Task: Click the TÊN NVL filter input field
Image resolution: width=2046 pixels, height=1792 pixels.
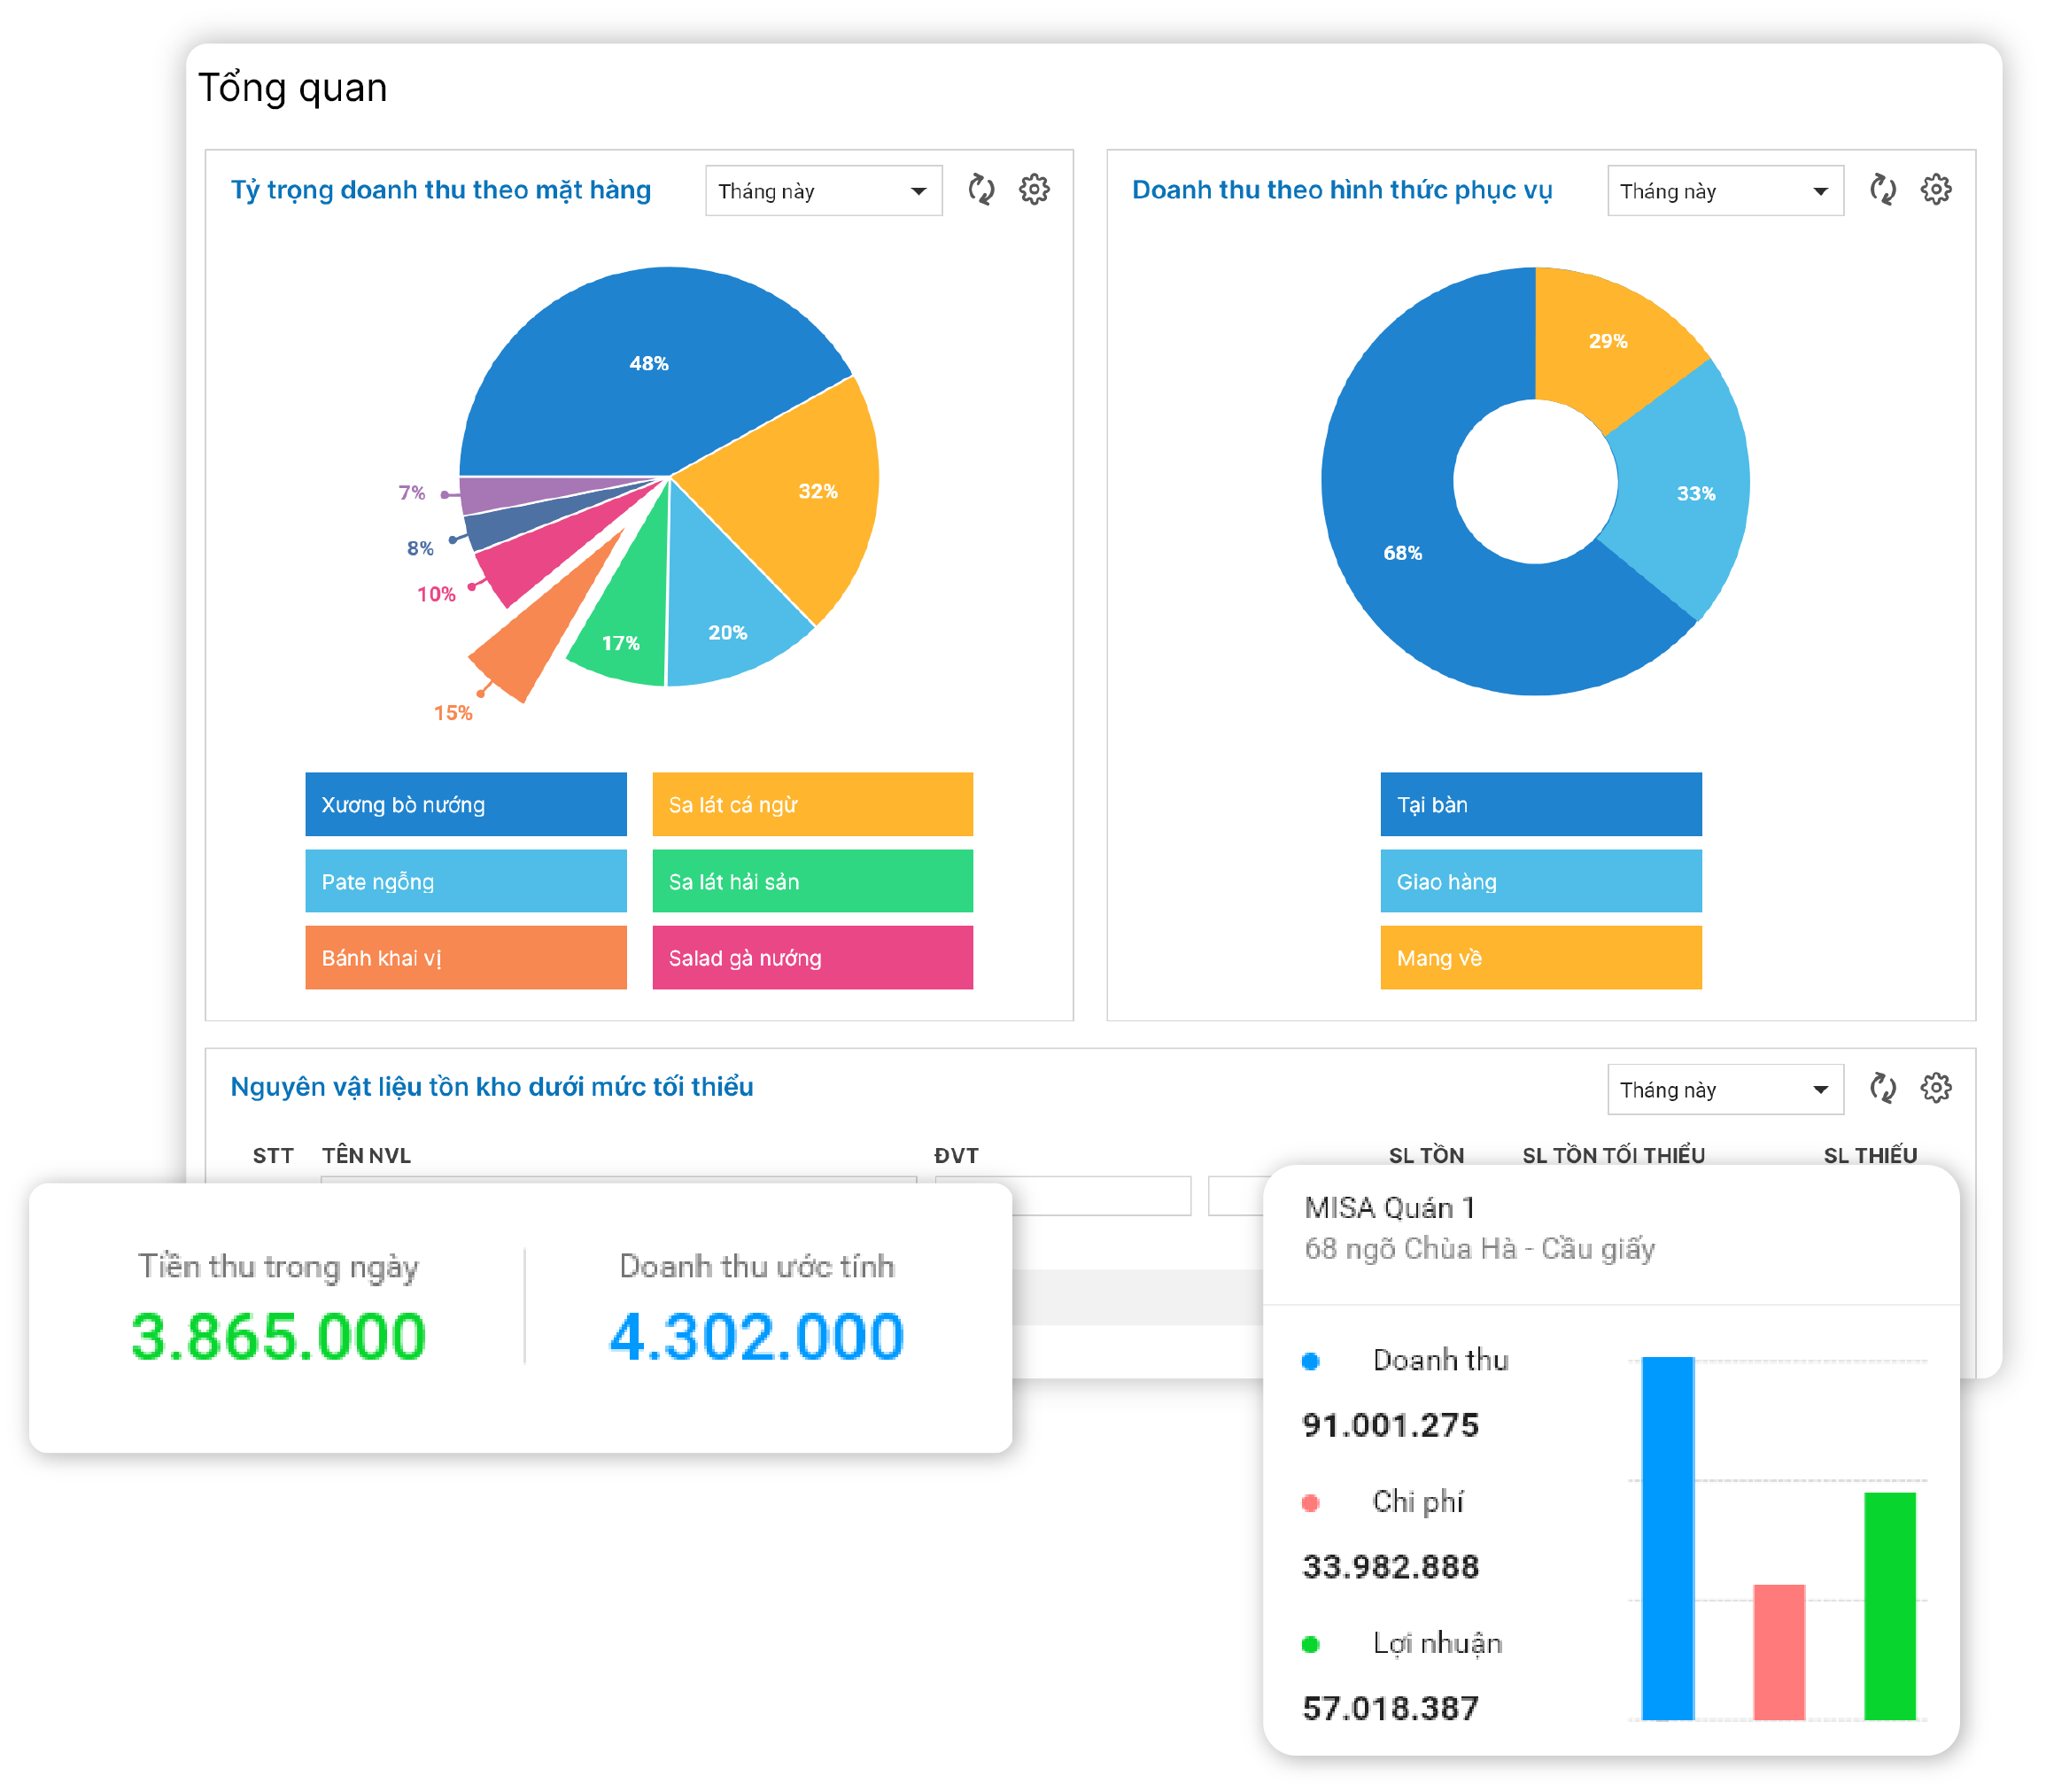Action: point(617,1180)
